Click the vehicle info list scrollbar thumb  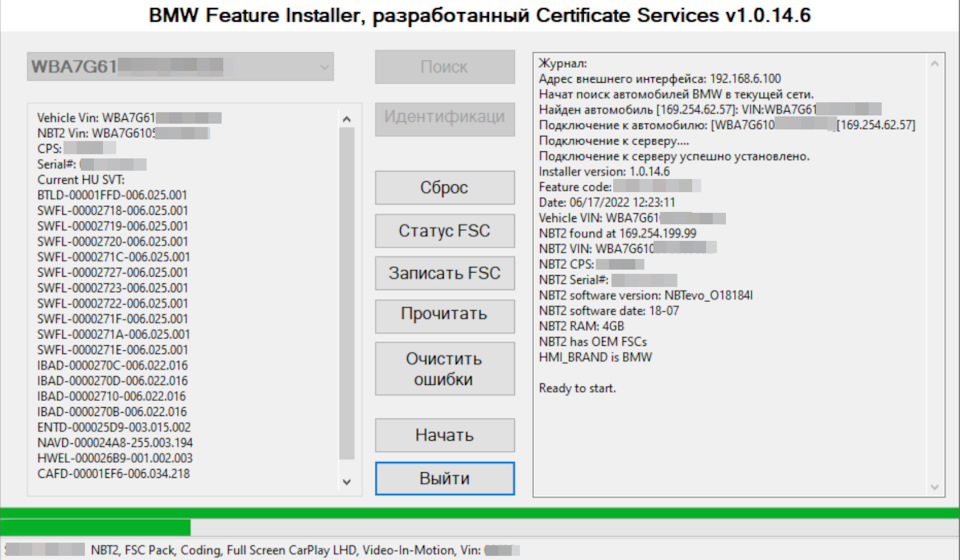(x=347, y=293)
